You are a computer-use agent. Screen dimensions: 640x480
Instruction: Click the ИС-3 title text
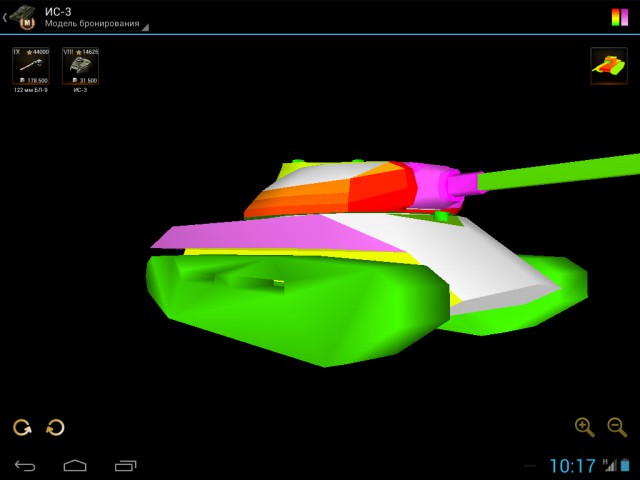[58, 11]
